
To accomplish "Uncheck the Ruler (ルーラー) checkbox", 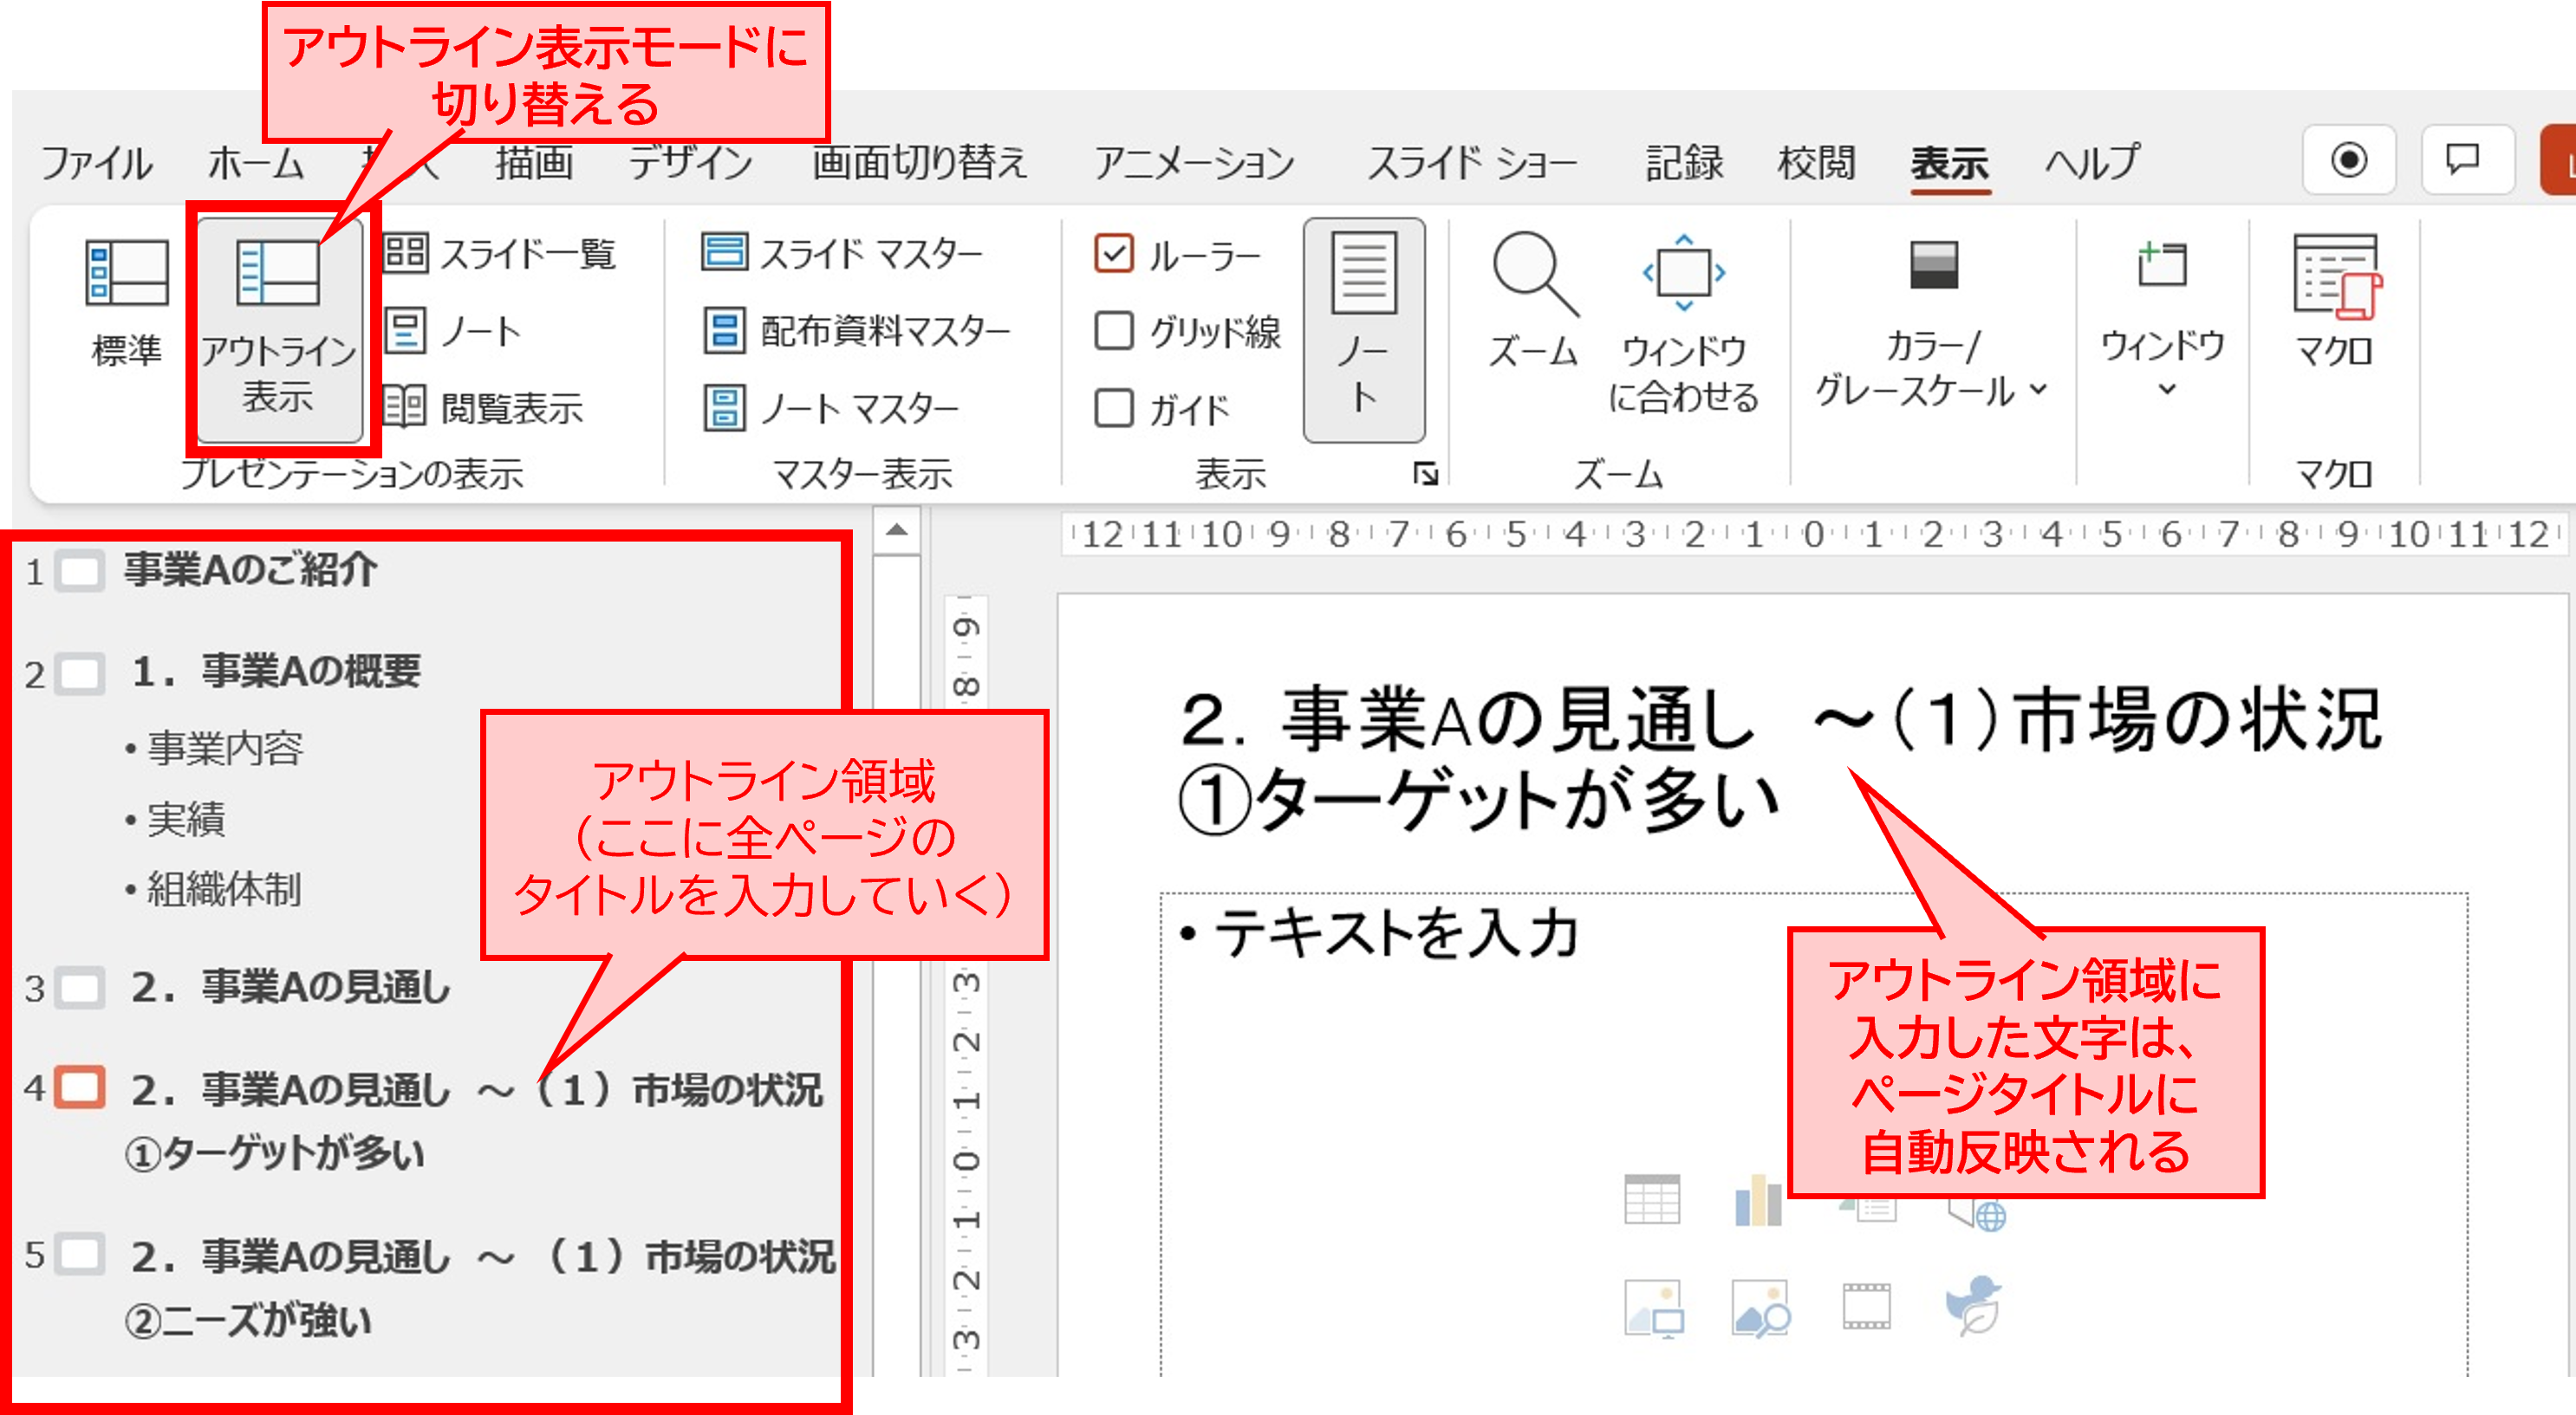I will click(x=1114, y=254).
